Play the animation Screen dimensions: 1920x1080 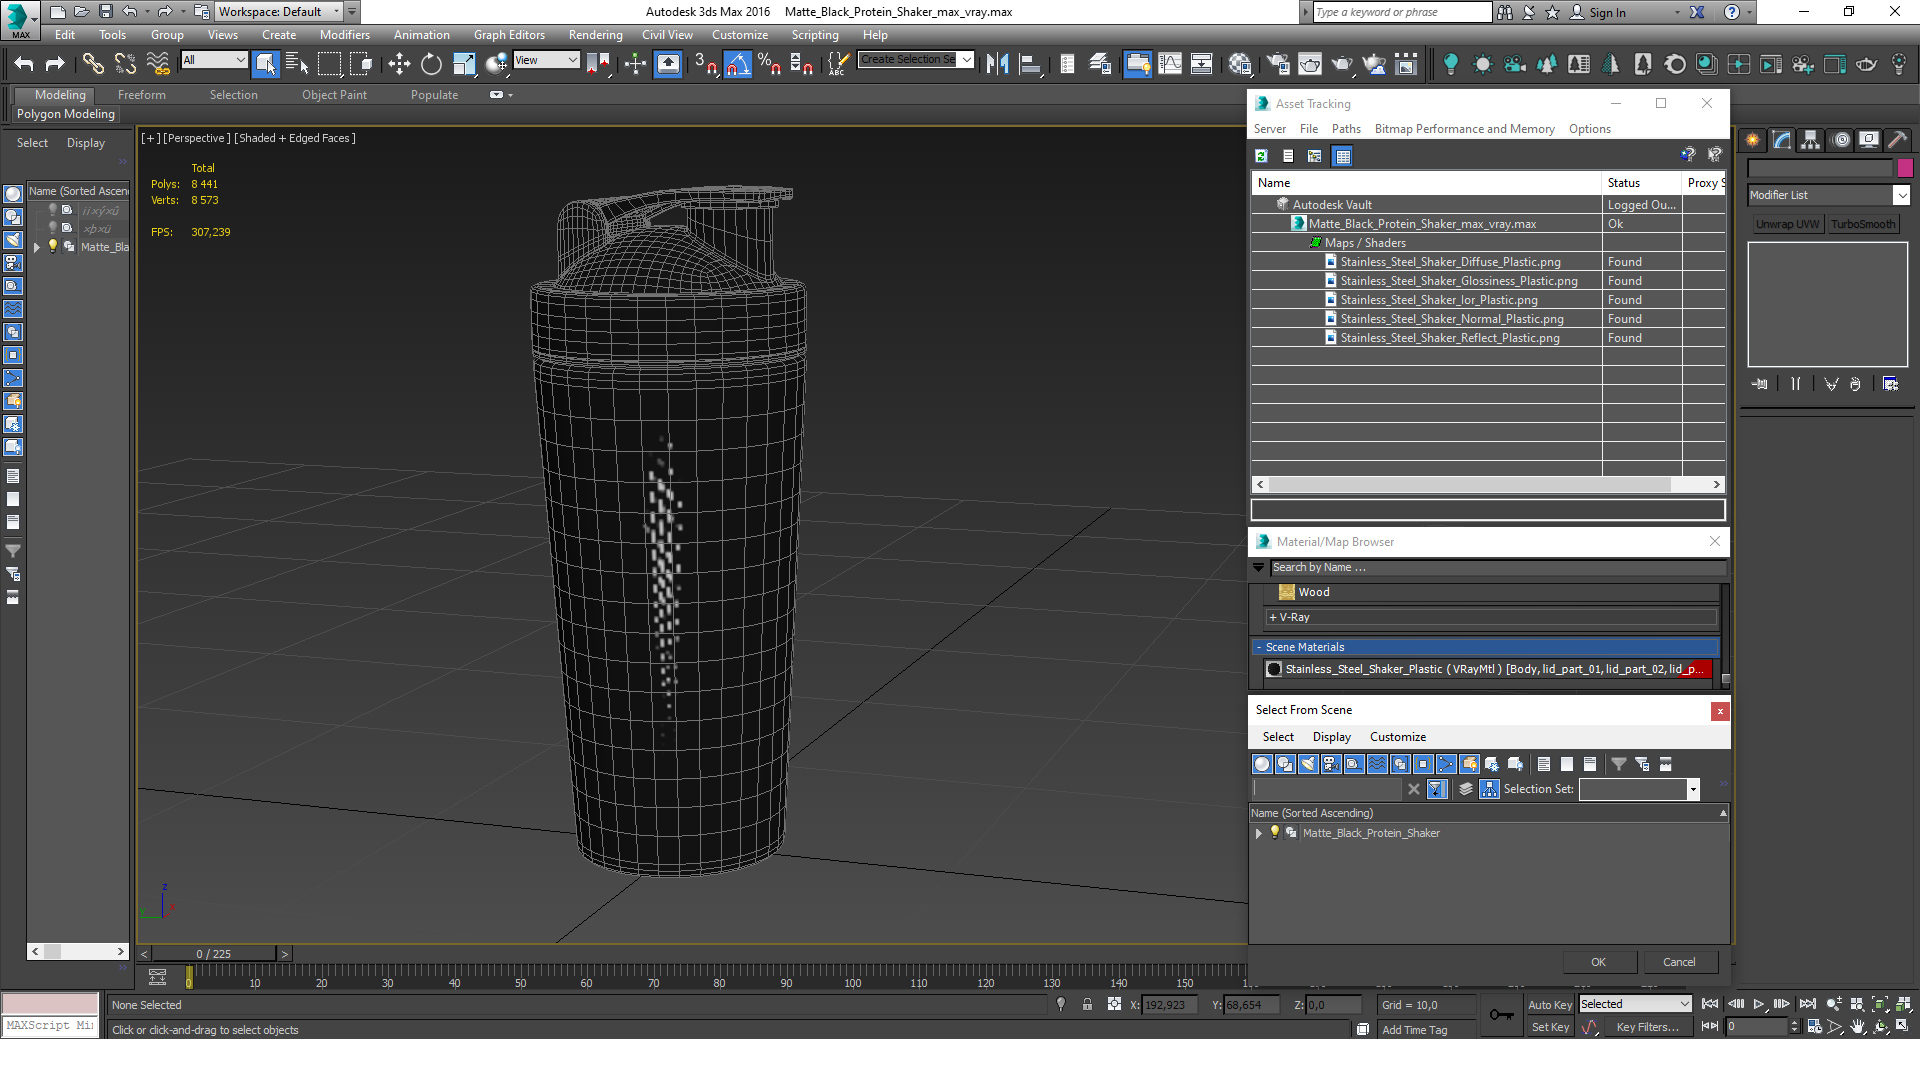pos(1759,1004)
